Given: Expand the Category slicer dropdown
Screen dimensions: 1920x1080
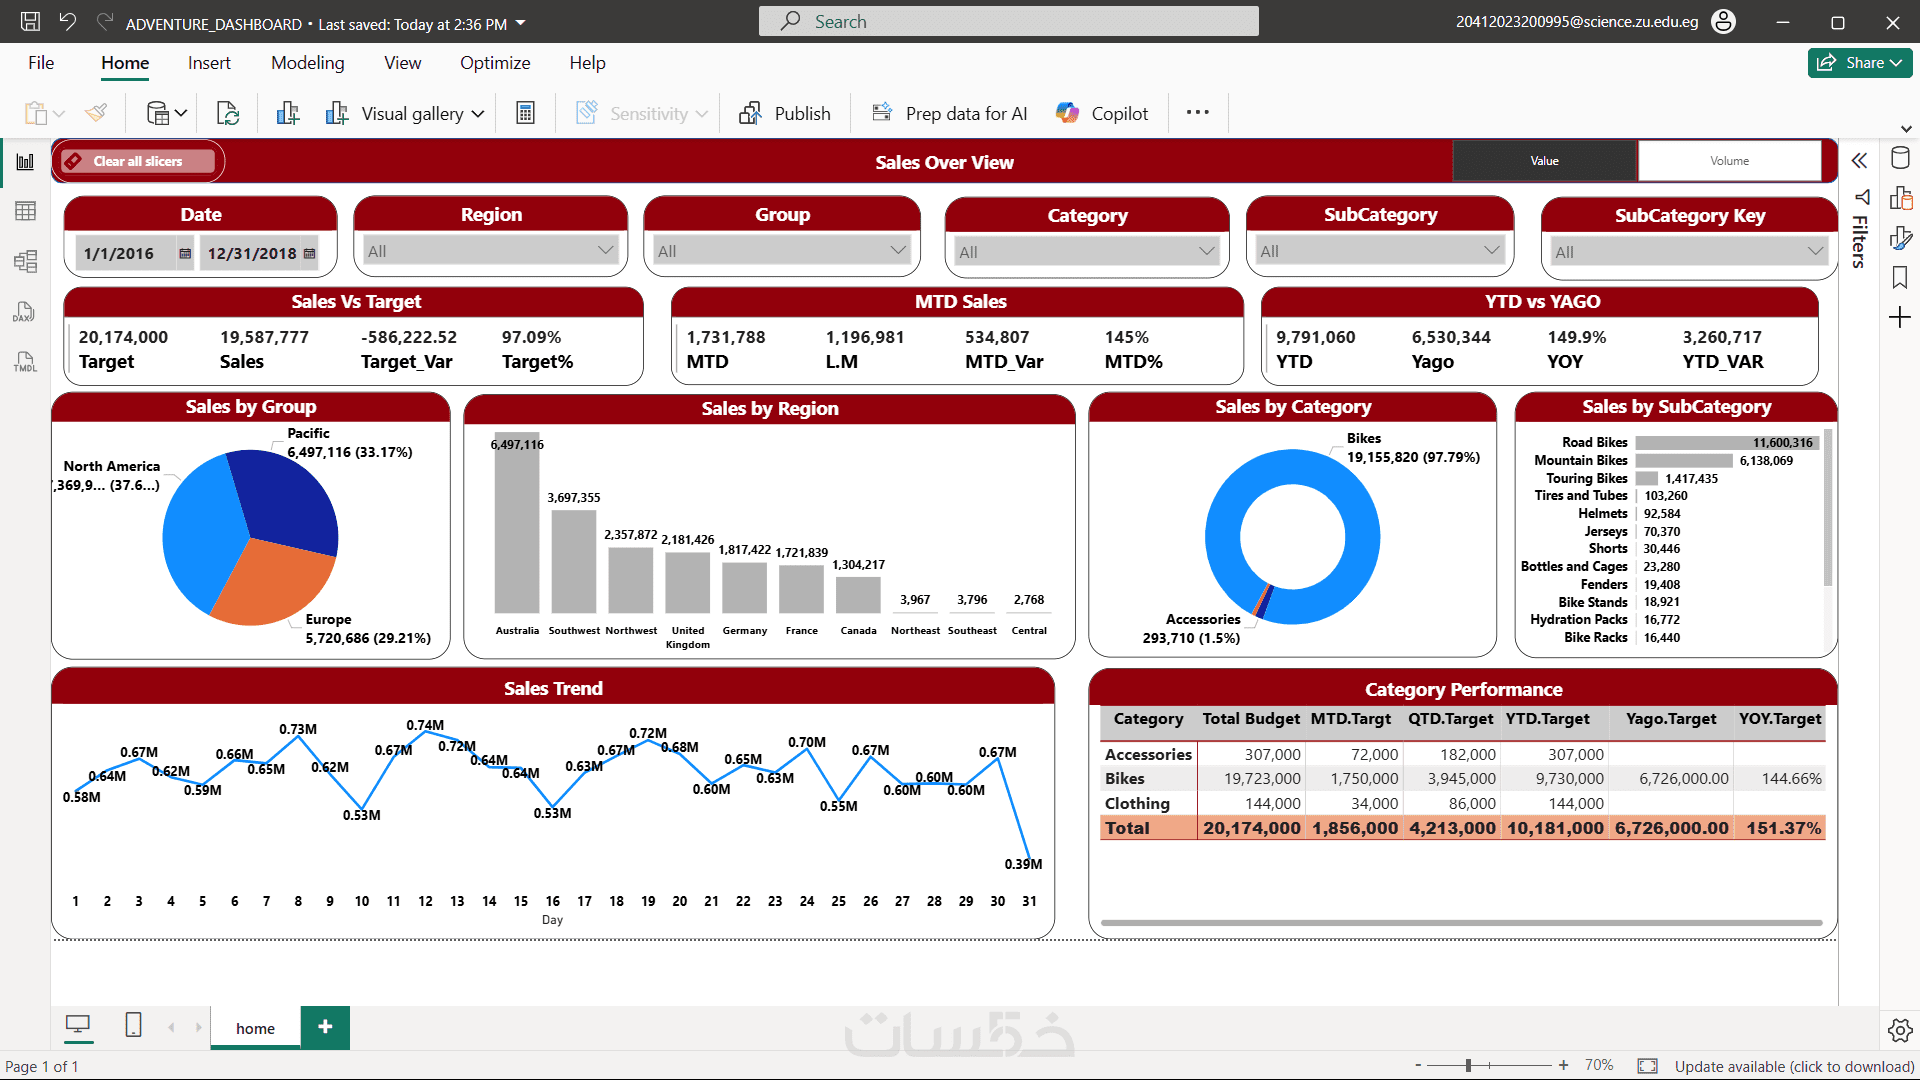Looking at the screenshot, I should coord(1206,251).
